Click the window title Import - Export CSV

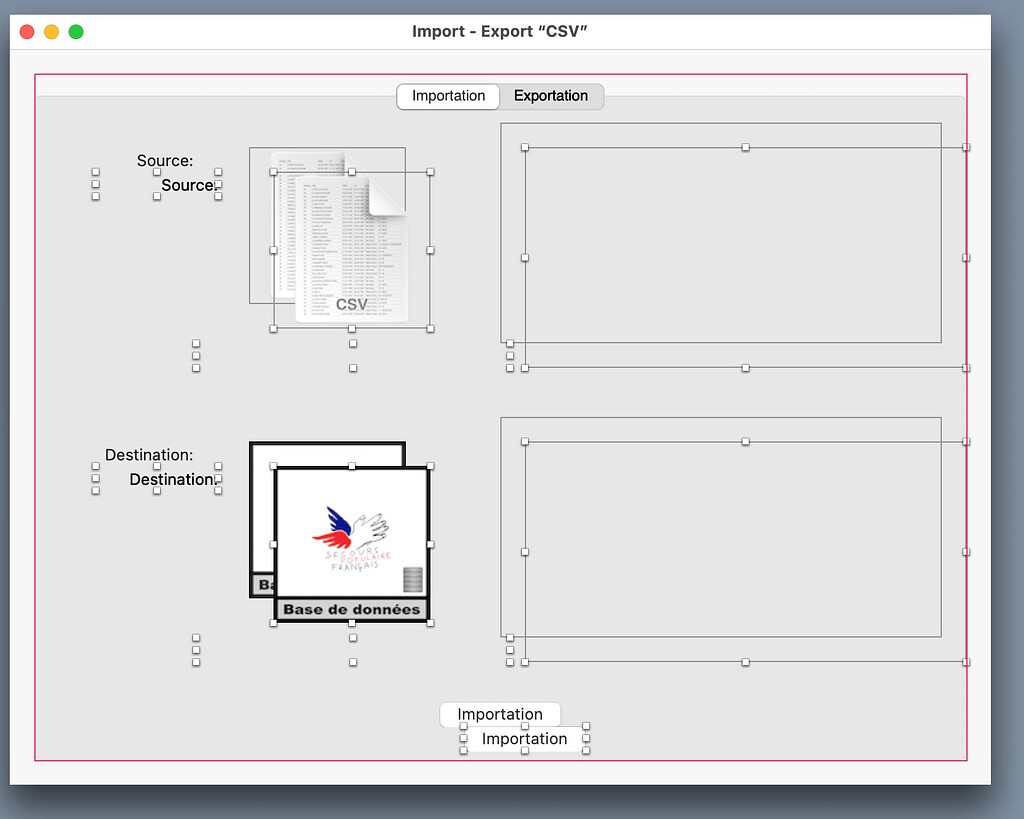(501, 31)
